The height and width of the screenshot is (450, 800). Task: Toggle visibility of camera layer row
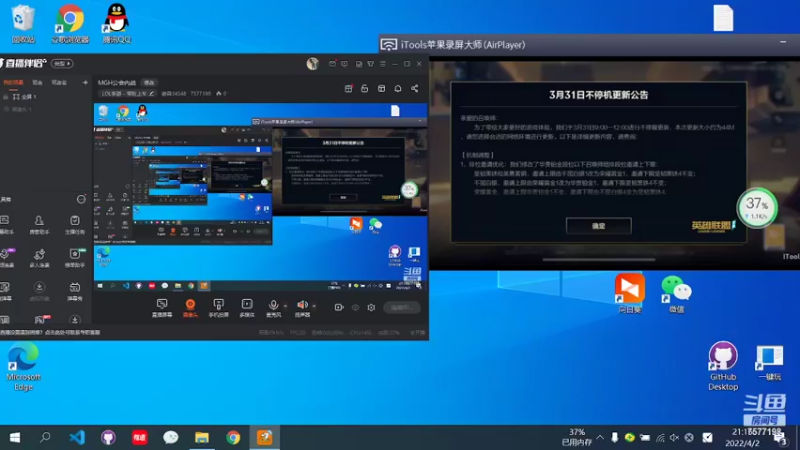[6, 109]
